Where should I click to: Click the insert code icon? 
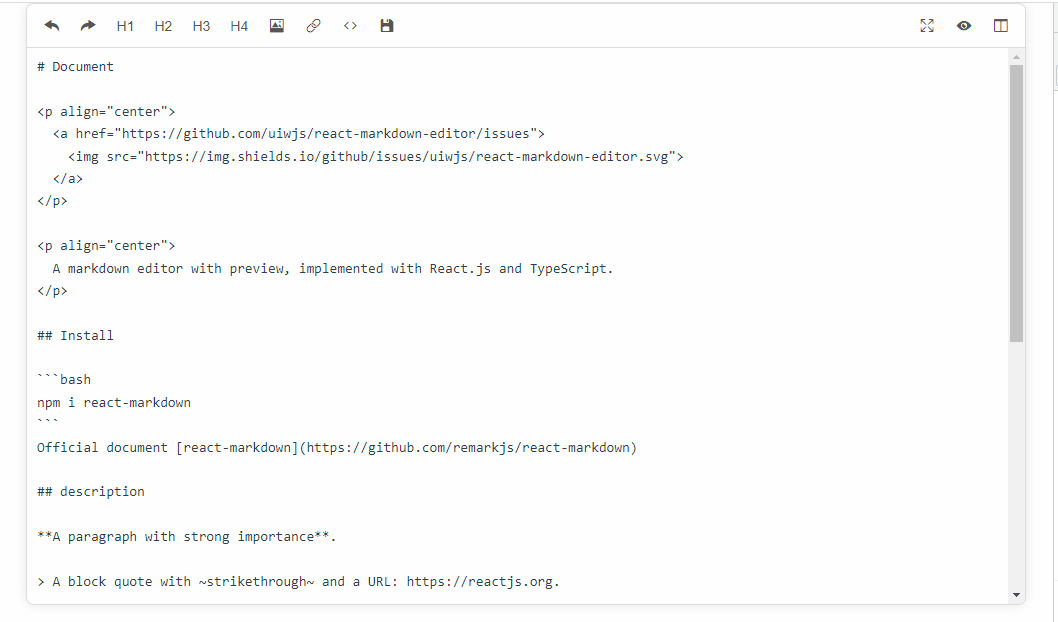tap(350, 25)
